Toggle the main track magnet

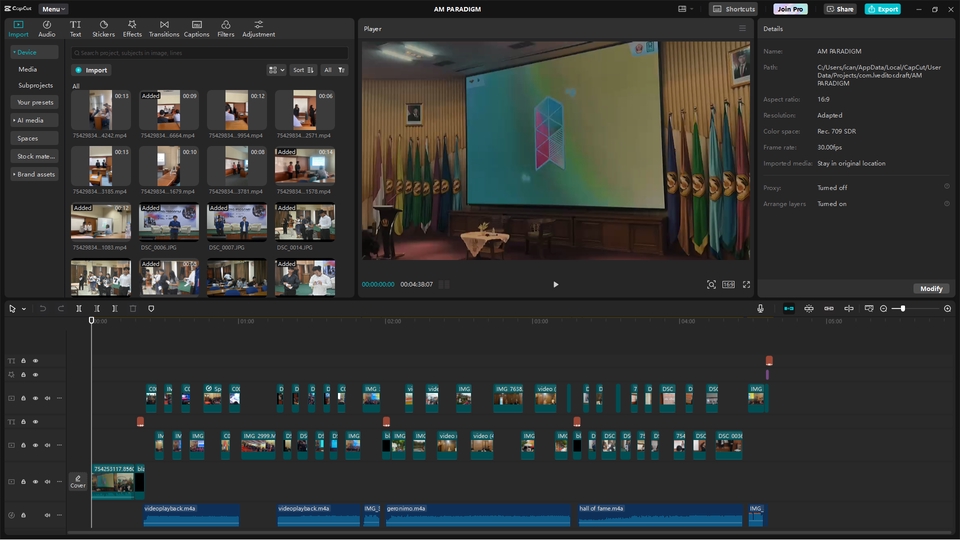(789, 309)
